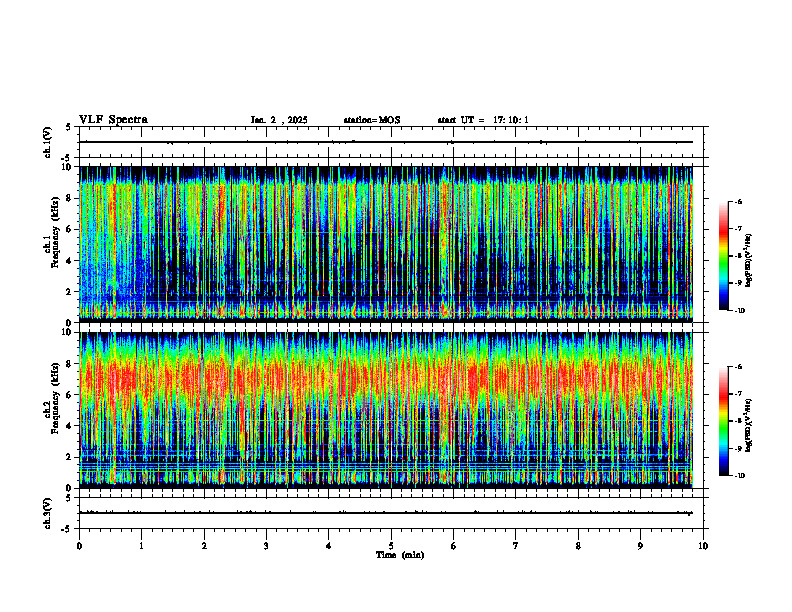Click inside the ch.2 spectrogram panel
This screenshot has height=612, width=792.
[386, 410]
